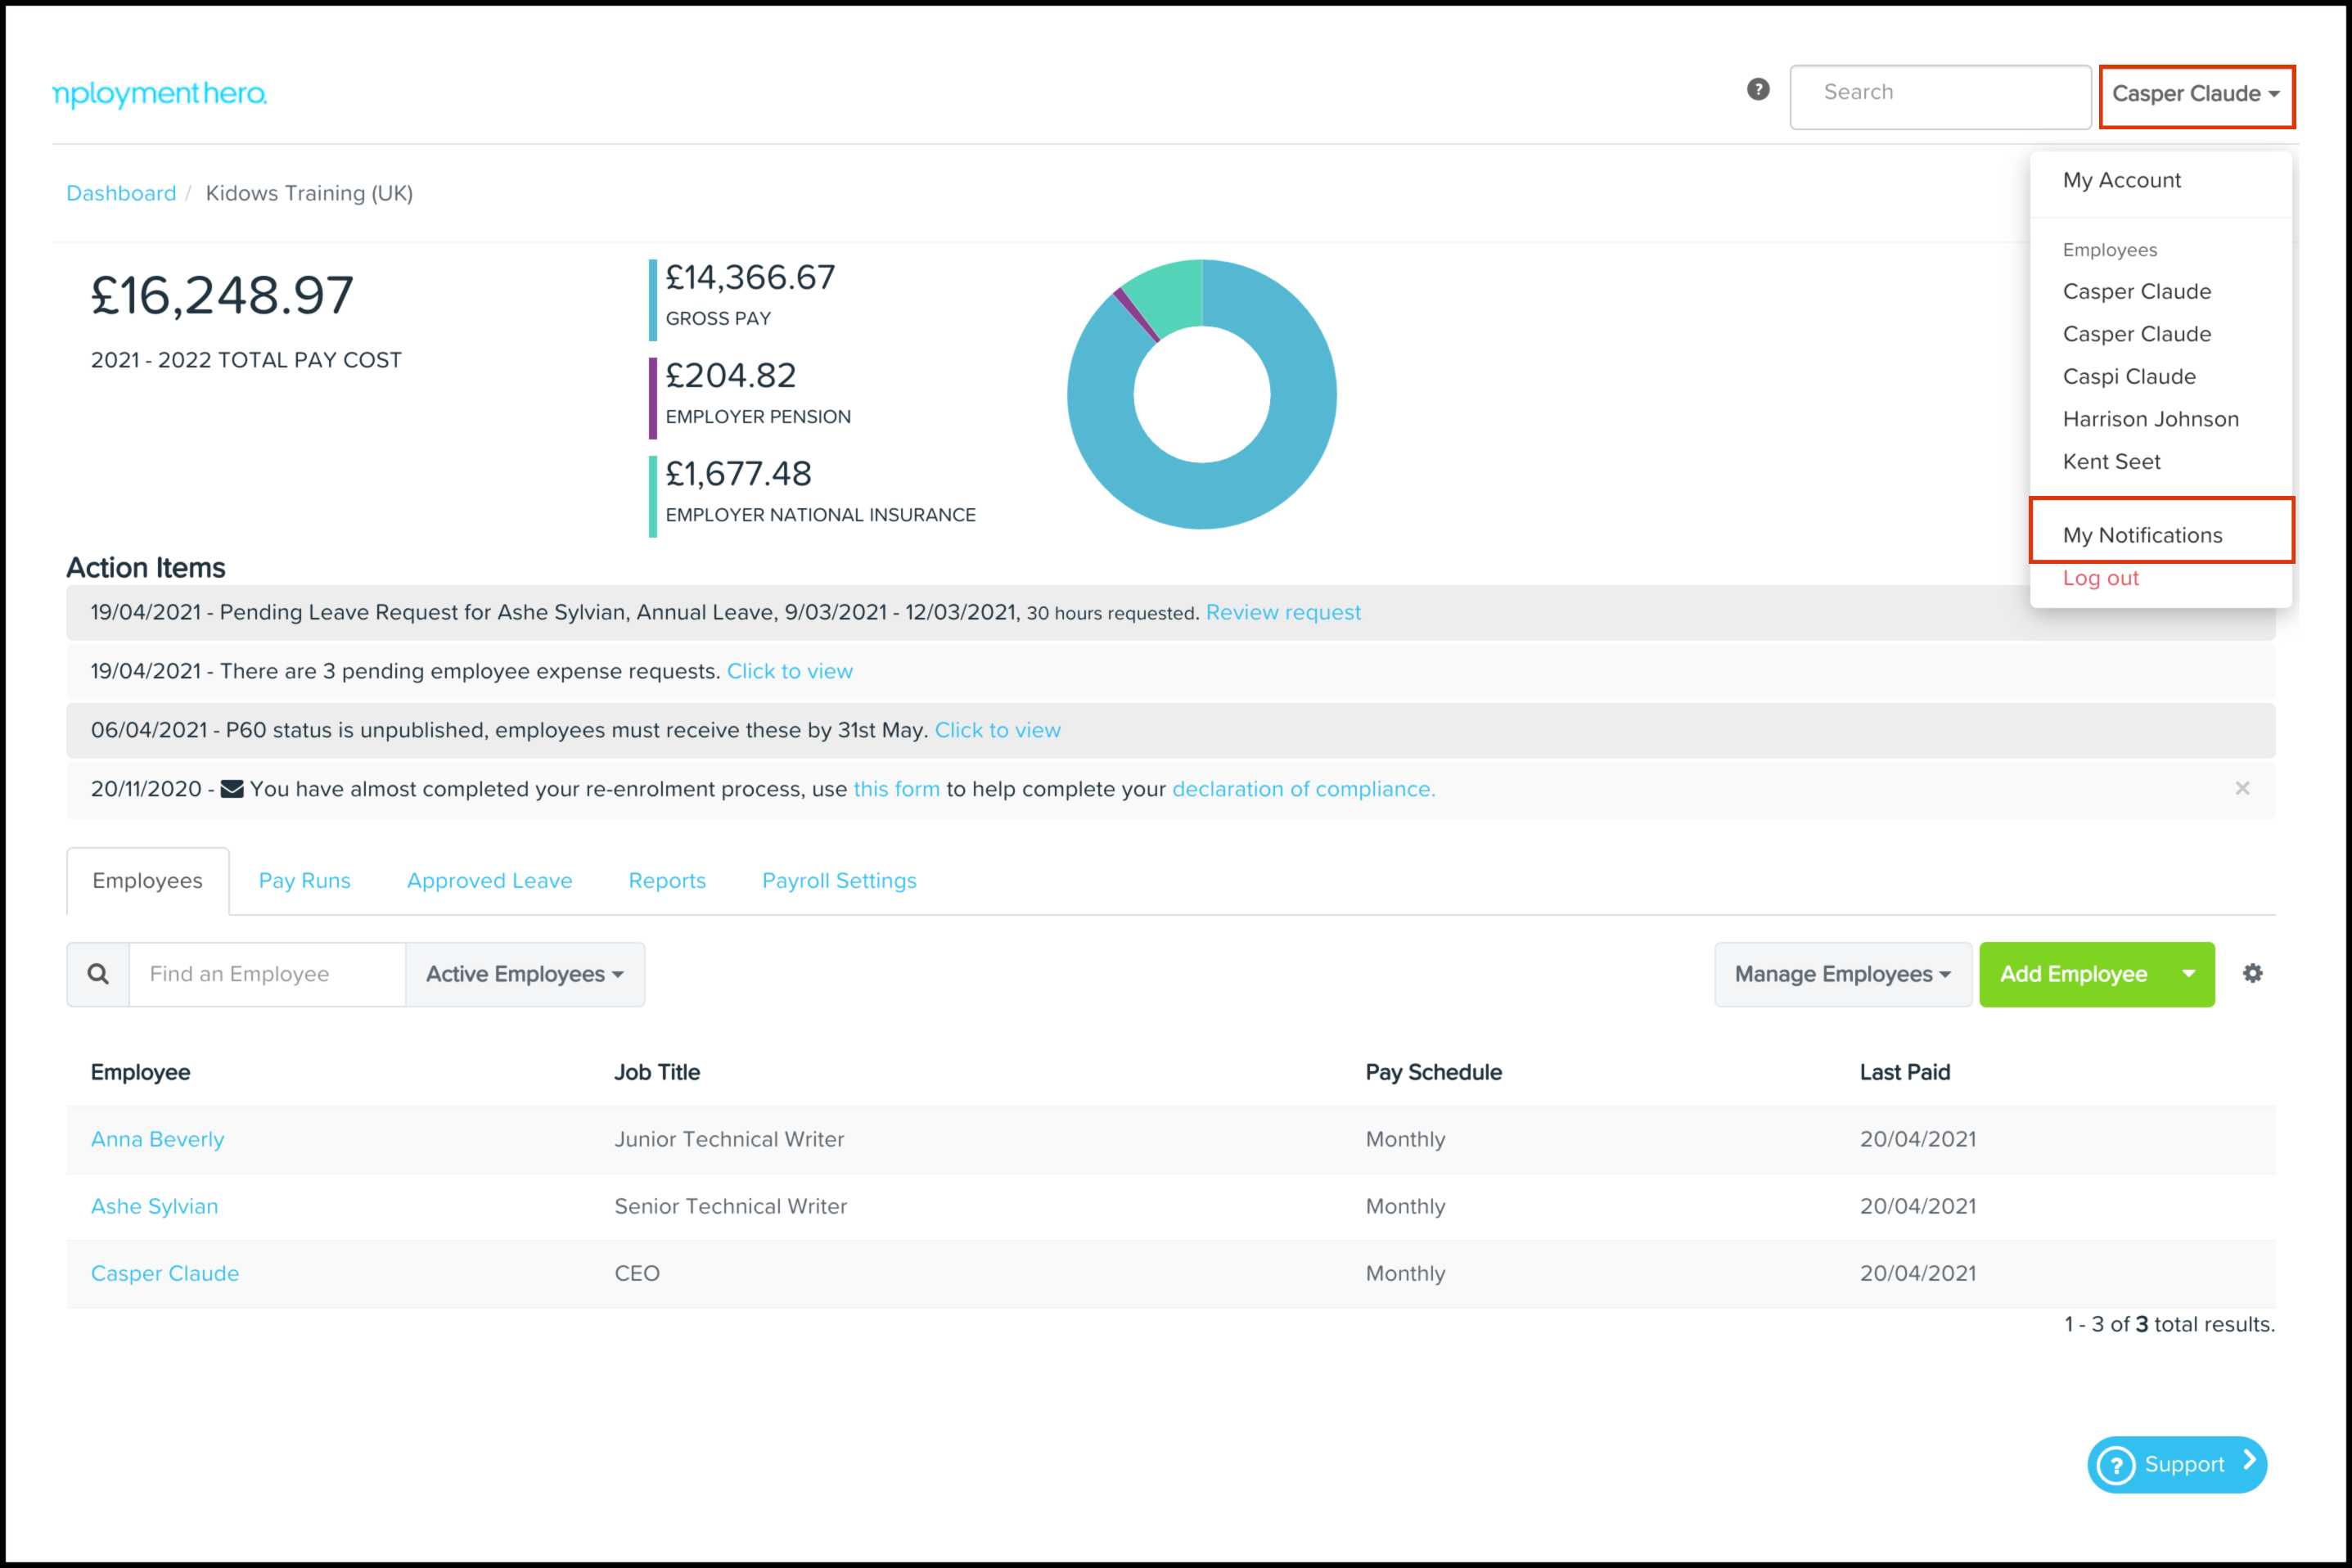Open My Account menu entry

[2121, 180]
